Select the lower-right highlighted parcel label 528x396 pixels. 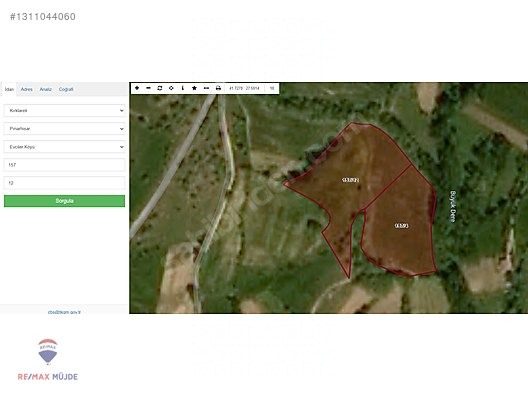click(x=401, y=226)
